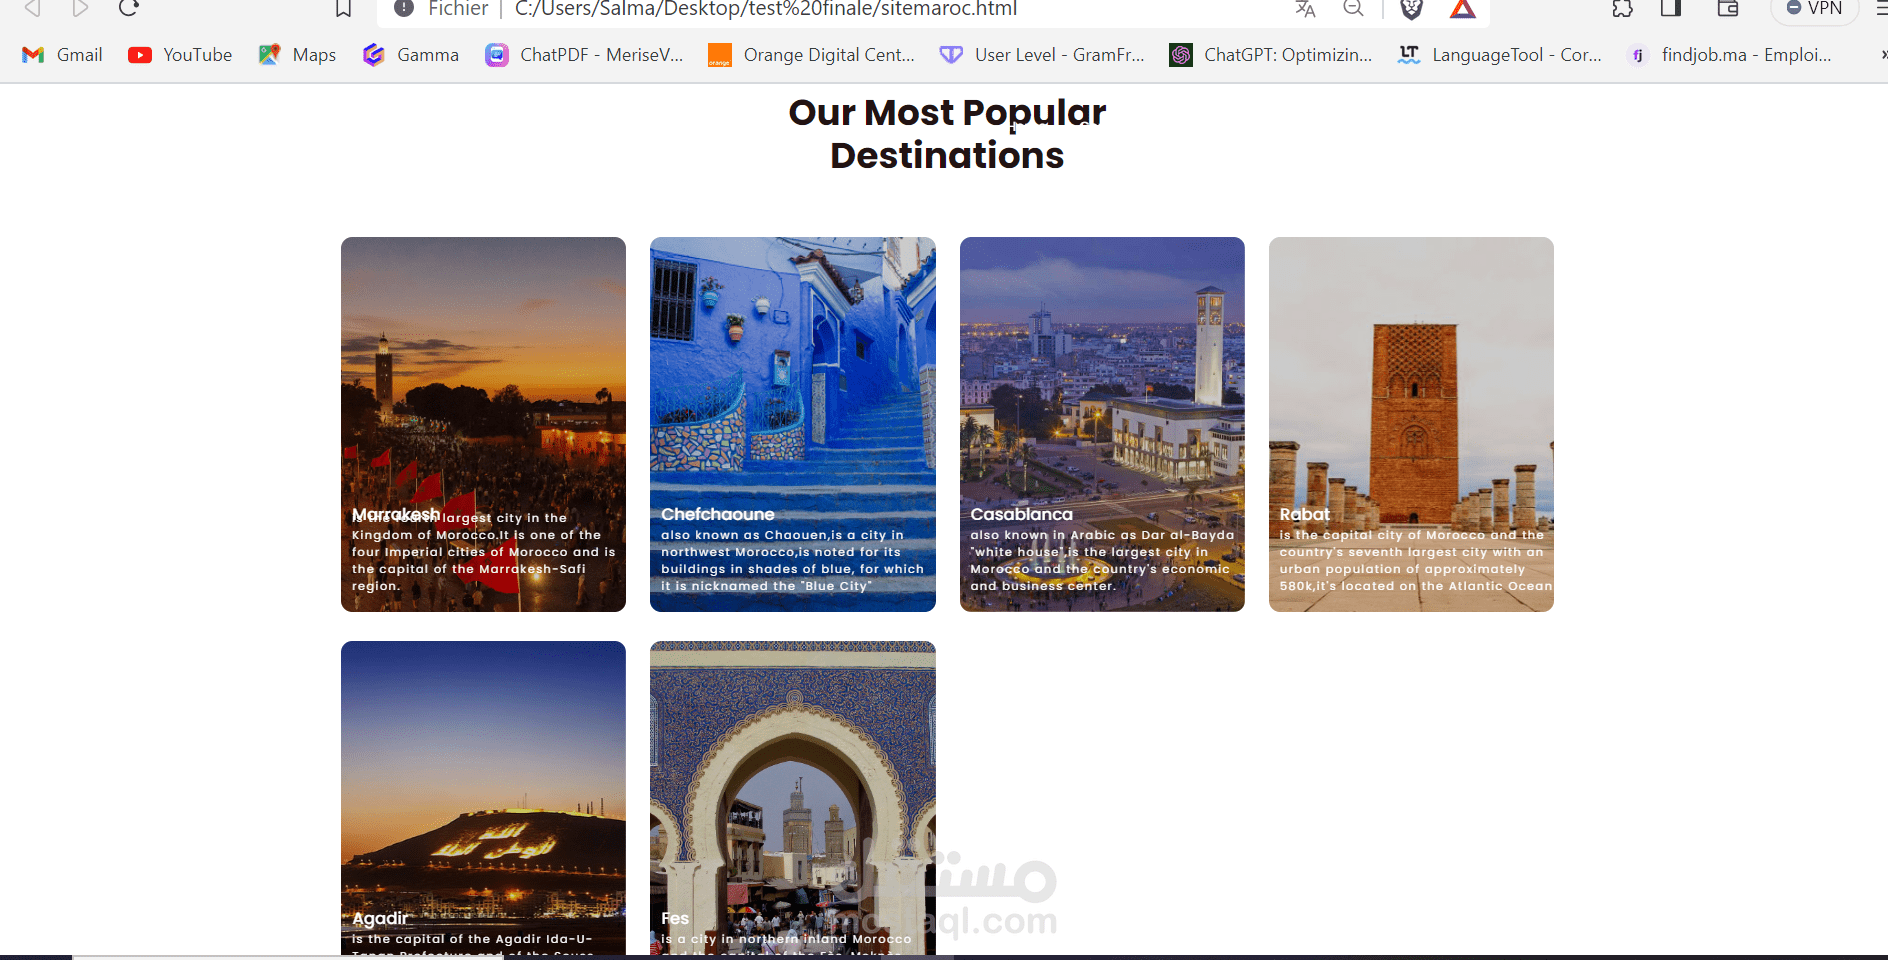
Task: Click the Rabat card title text
Action: pos(1305,514)
